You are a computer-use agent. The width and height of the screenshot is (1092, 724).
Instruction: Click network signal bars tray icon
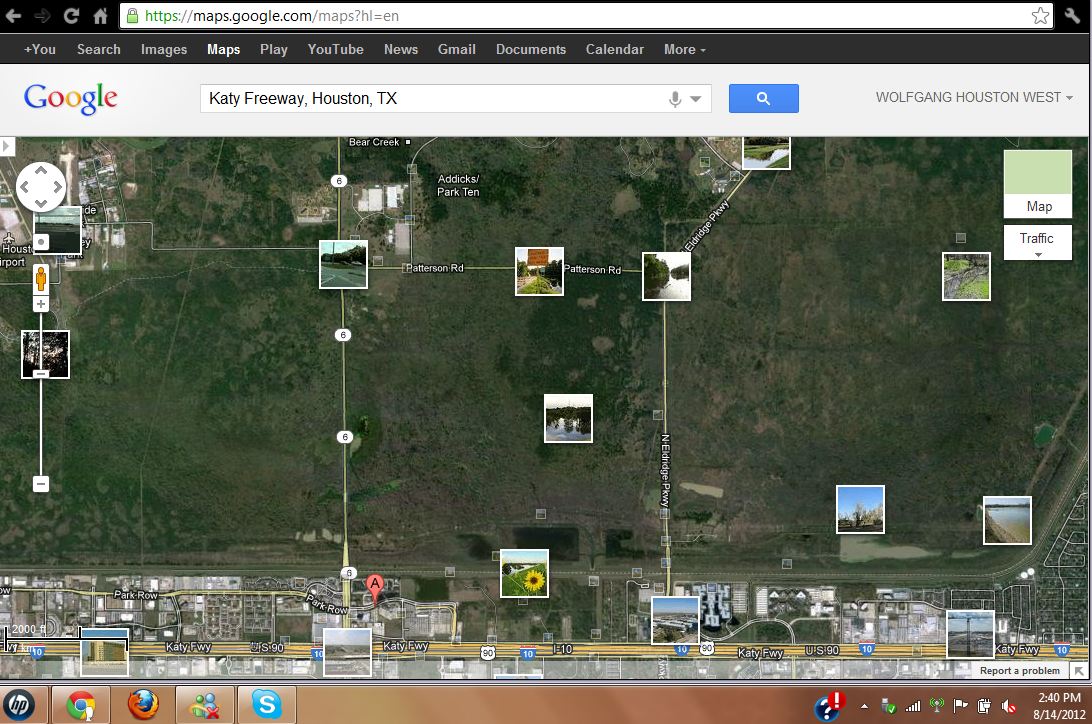tap(912, 706)
